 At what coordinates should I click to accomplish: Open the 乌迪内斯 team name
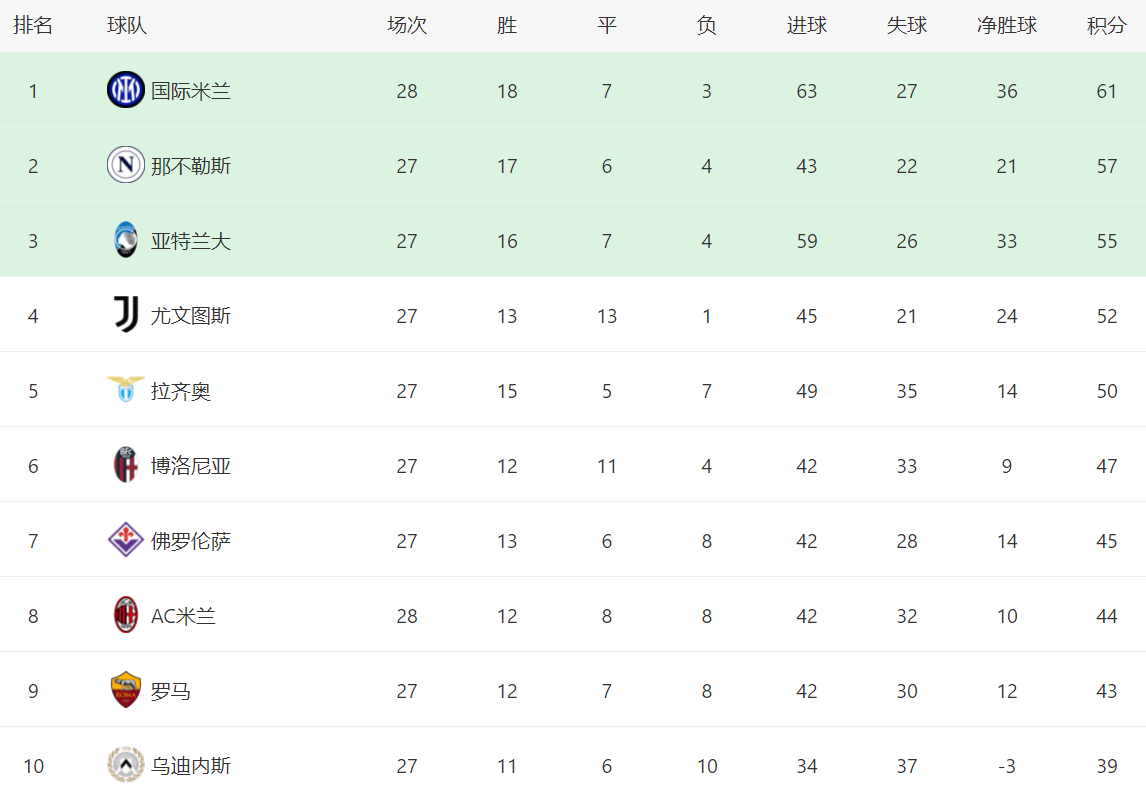click(191, 766)
